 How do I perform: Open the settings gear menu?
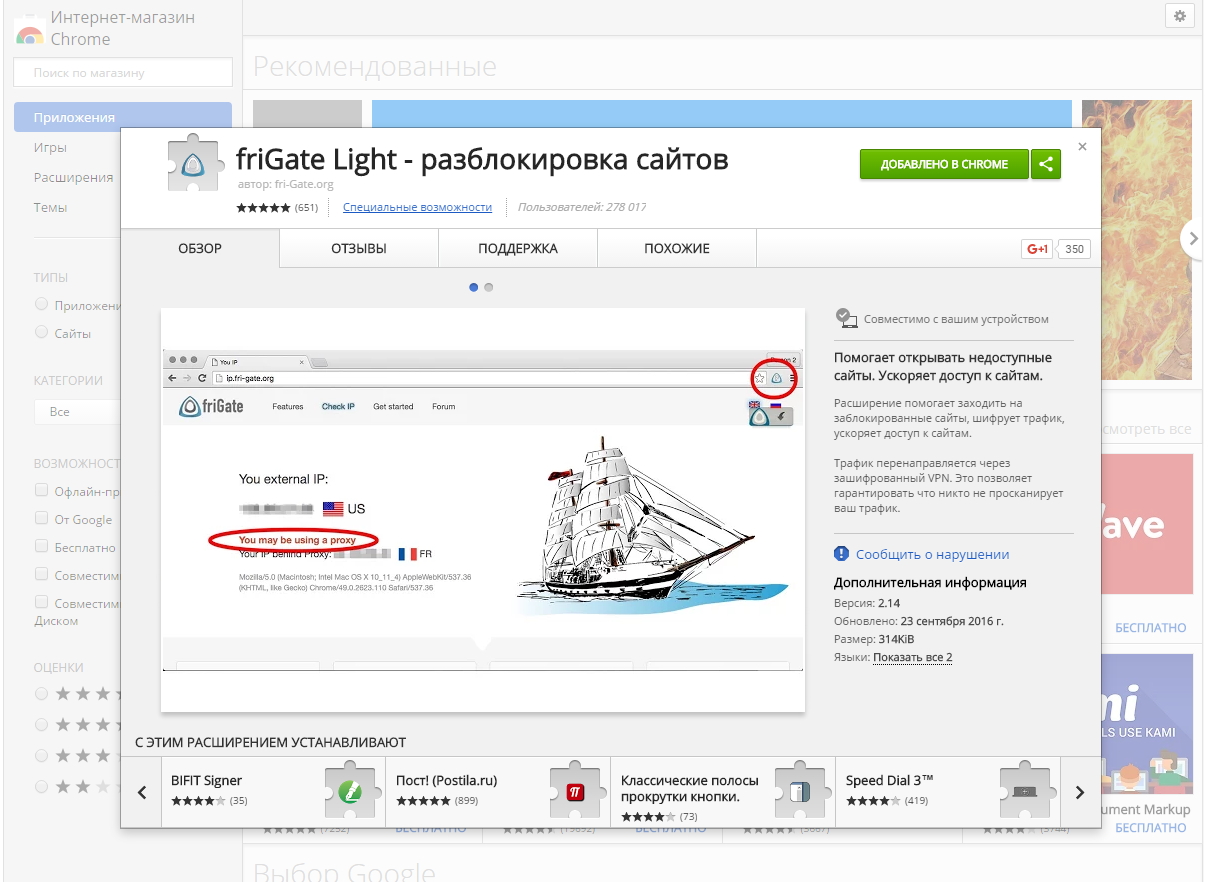[x=1180, y=16]
